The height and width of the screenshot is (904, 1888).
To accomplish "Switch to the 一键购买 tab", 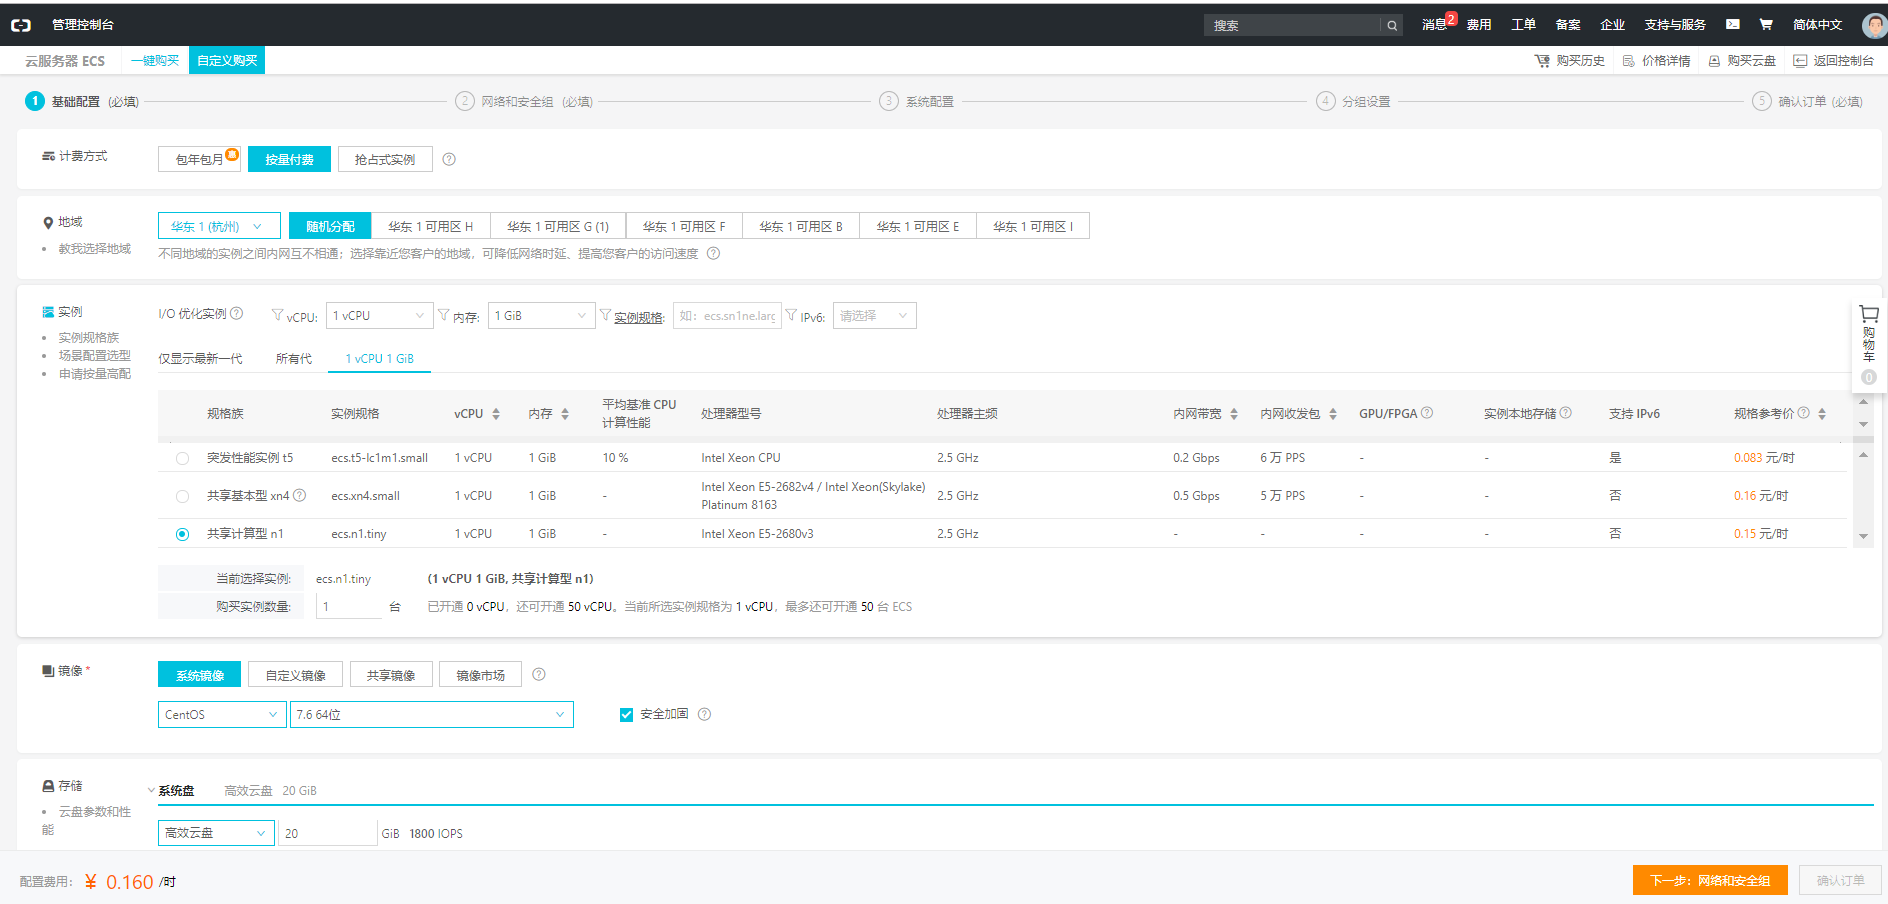I will click(x=155, y=61).
